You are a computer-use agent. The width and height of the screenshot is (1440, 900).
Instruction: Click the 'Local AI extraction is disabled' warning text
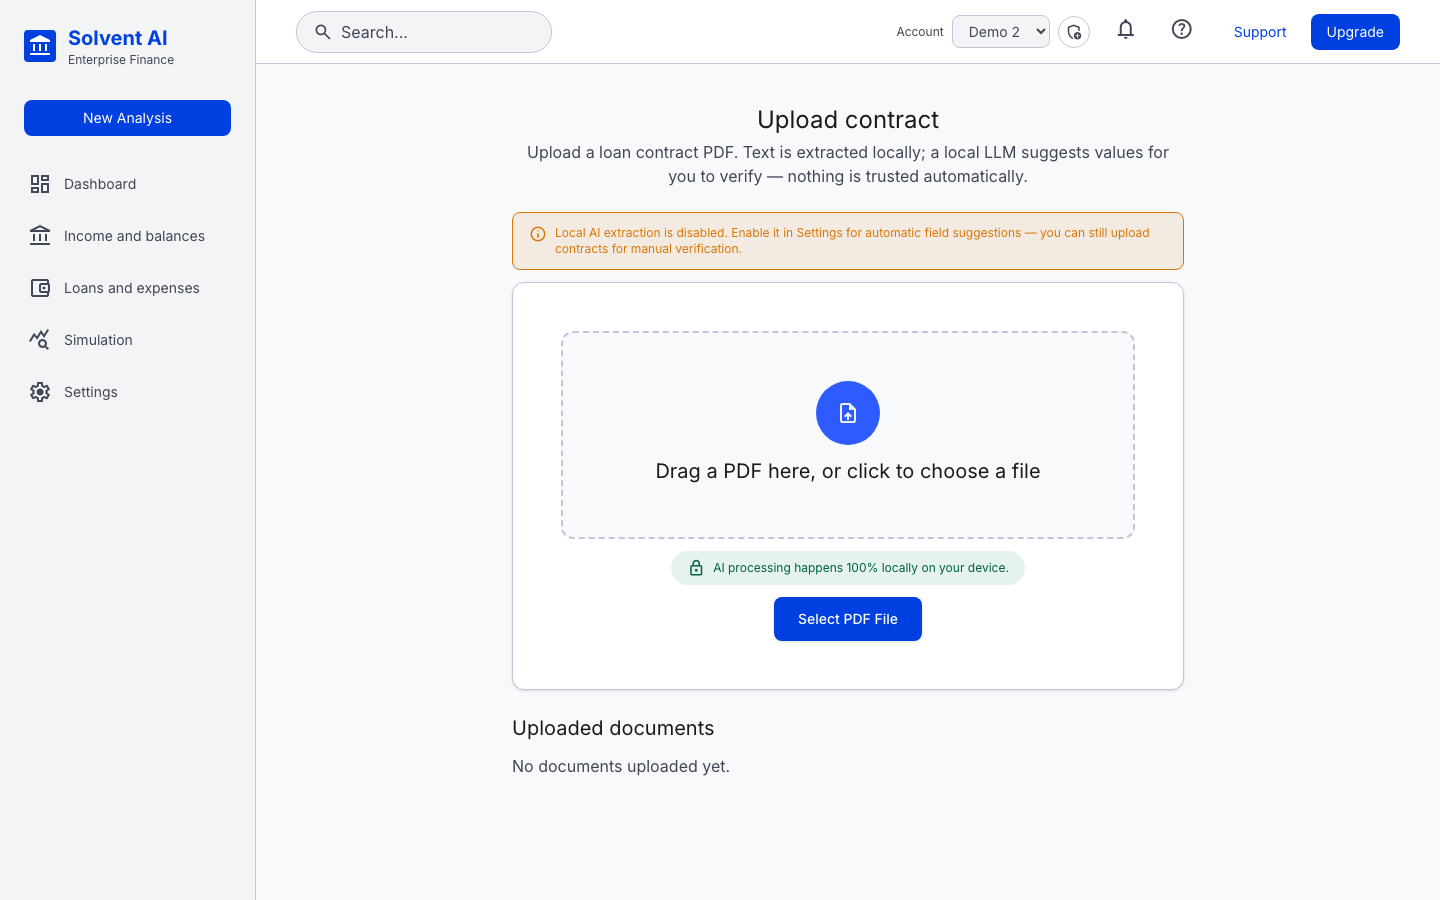pos(852,241)
